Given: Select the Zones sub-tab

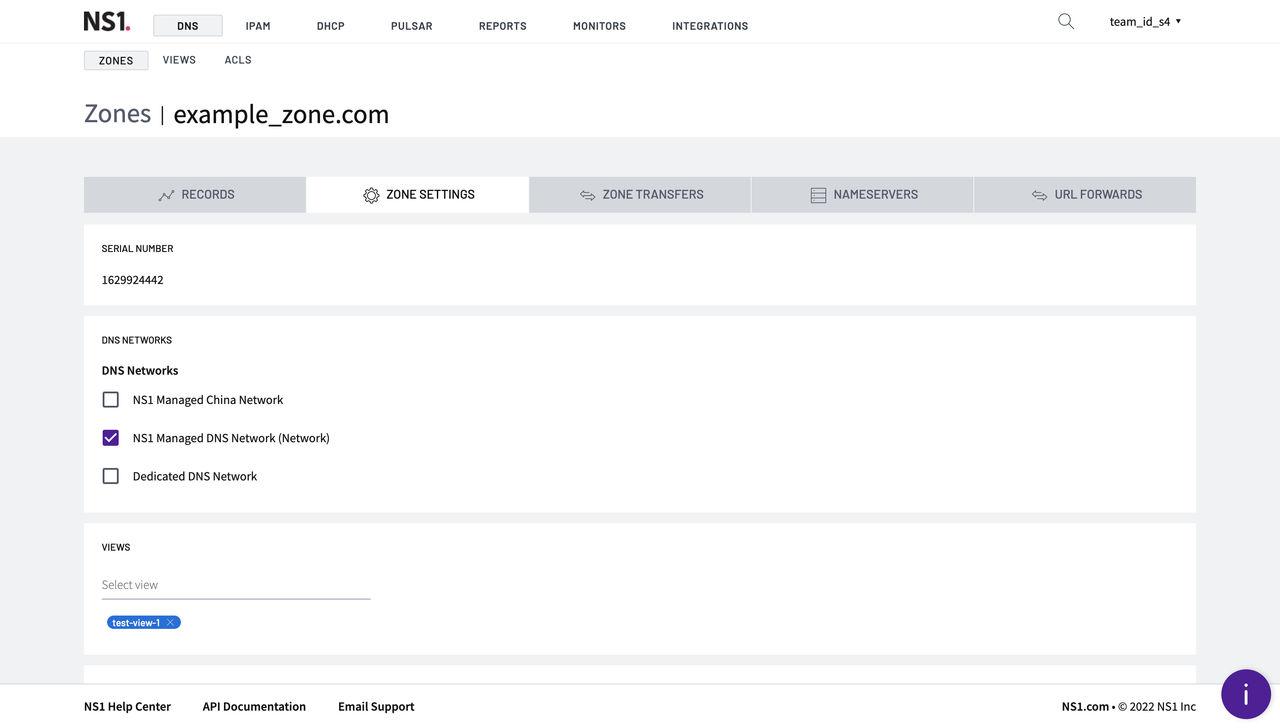Looking at the screenshot, I should (x=116, y=60).
